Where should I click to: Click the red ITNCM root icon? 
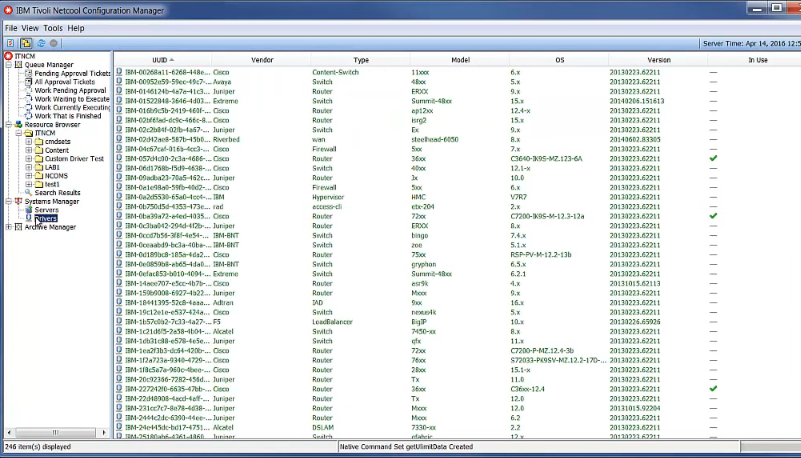[x=8, y=56]
